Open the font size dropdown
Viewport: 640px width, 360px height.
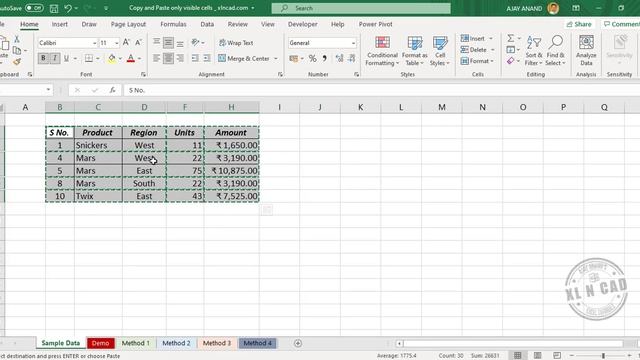click(116, 43)
